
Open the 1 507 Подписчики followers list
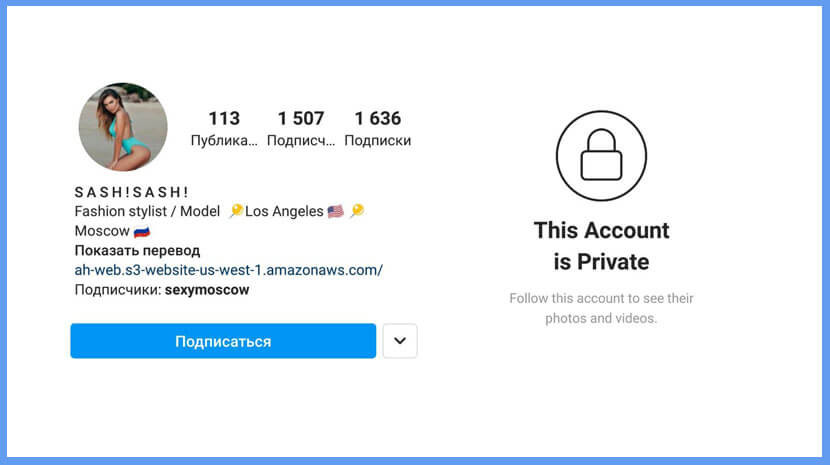tap(301, 128)
